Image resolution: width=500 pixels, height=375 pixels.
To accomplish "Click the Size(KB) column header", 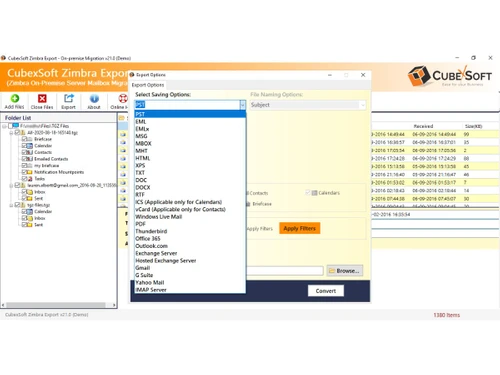I will [473, 126].
